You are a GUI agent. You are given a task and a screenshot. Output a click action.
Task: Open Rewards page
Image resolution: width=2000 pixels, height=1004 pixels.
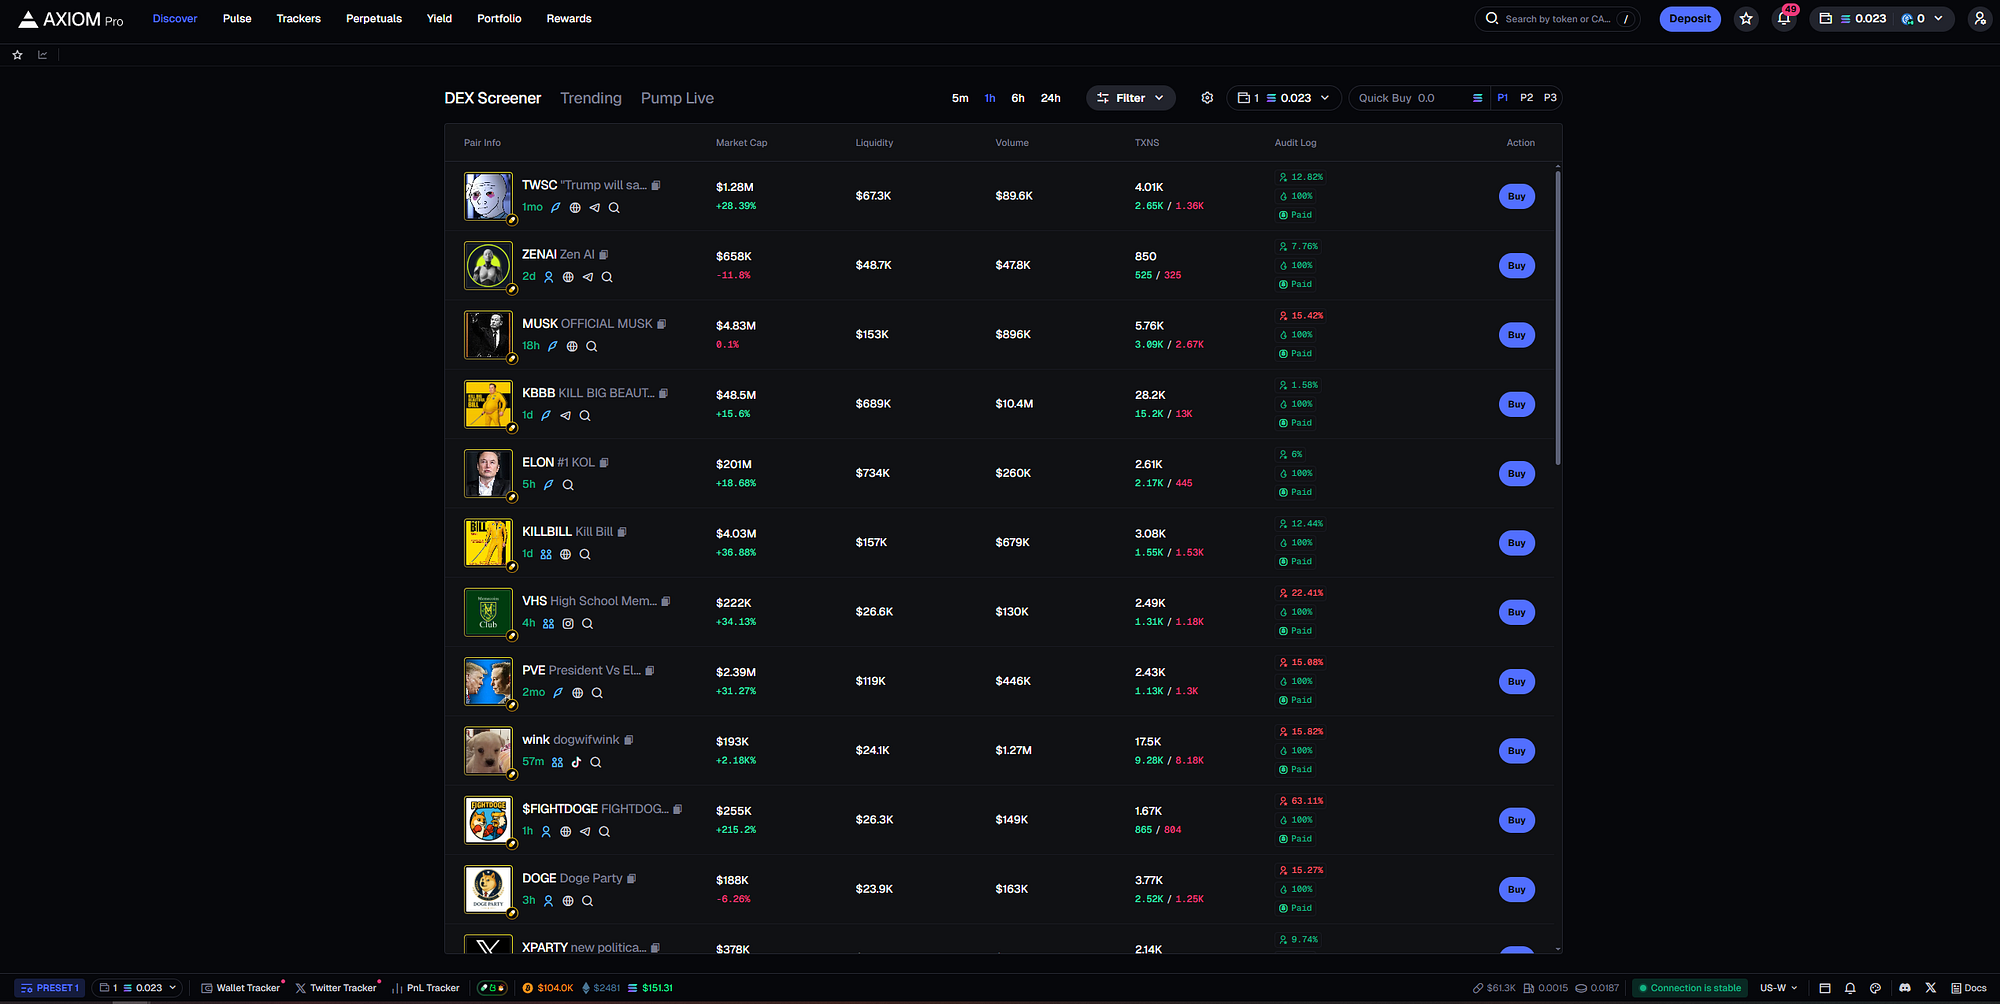[569, 19]
